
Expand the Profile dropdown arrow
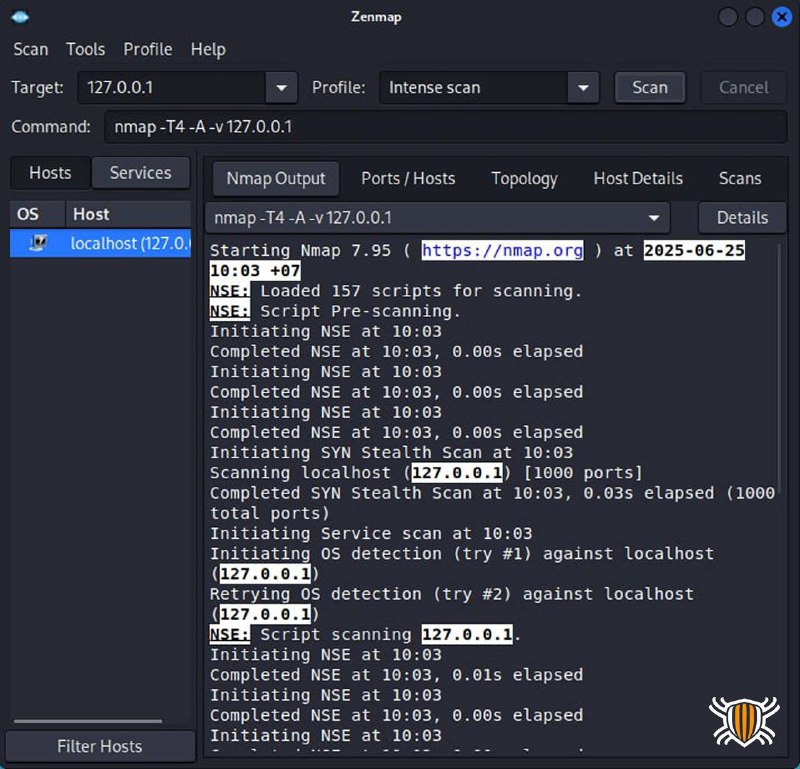point(583,88)
